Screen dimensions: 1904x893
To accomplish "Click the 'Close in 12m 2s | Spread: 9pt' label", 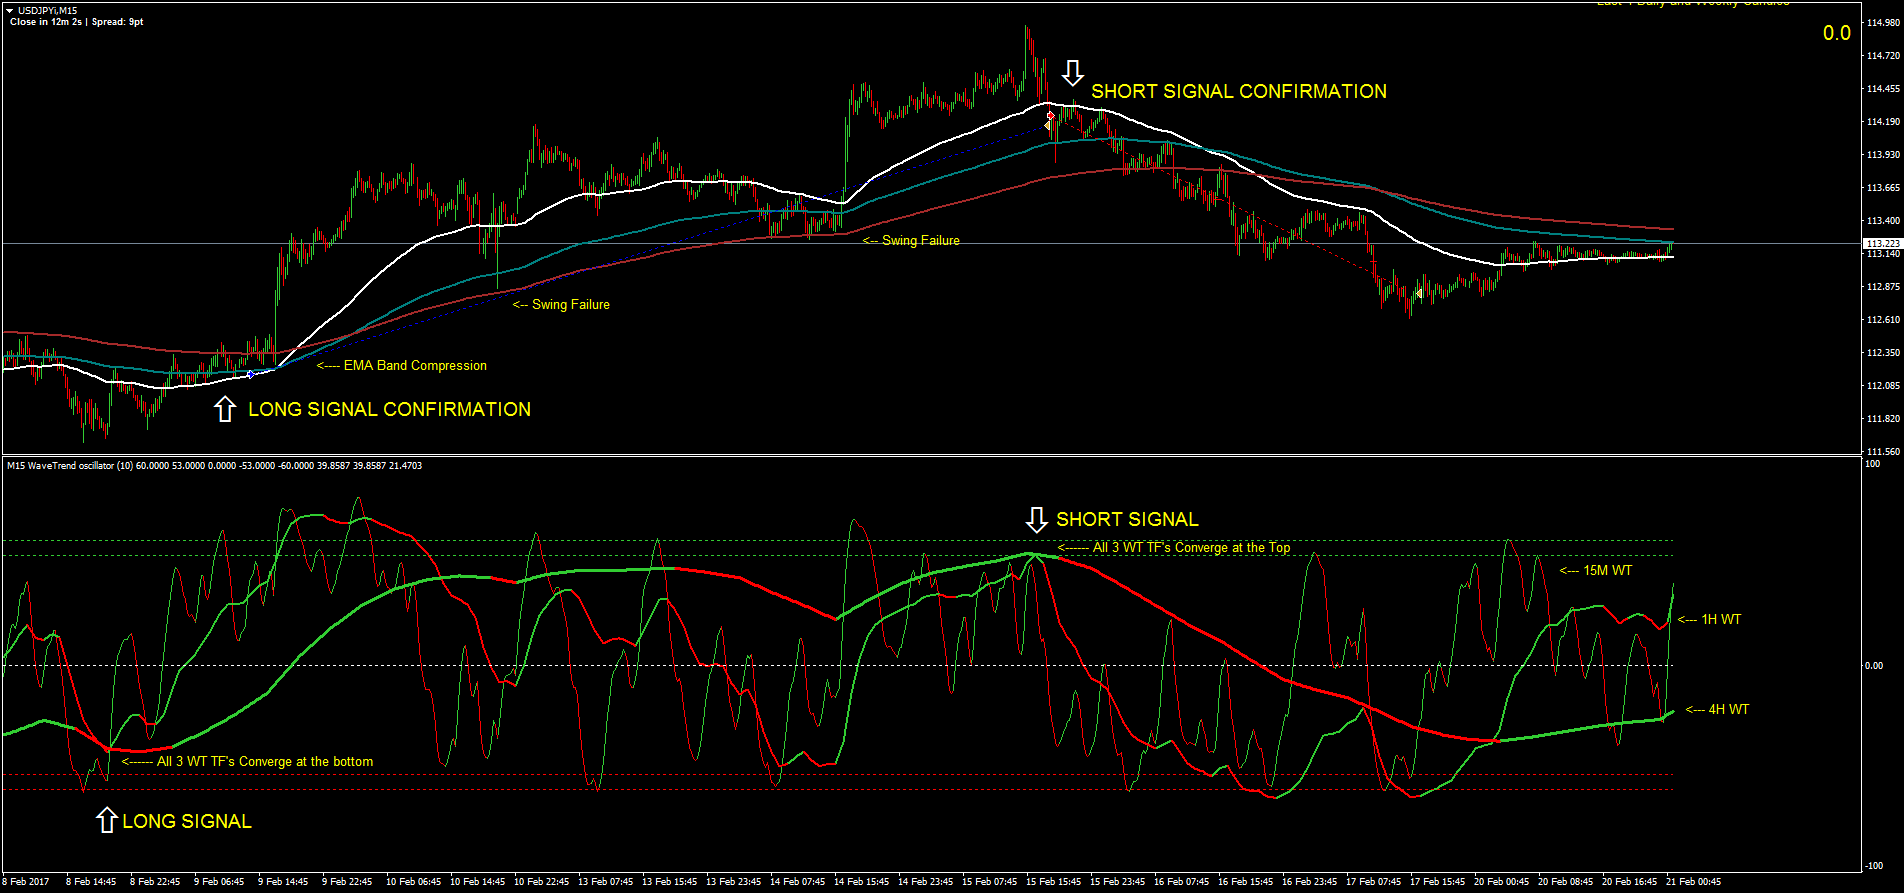I will click(x=76, y=22).
